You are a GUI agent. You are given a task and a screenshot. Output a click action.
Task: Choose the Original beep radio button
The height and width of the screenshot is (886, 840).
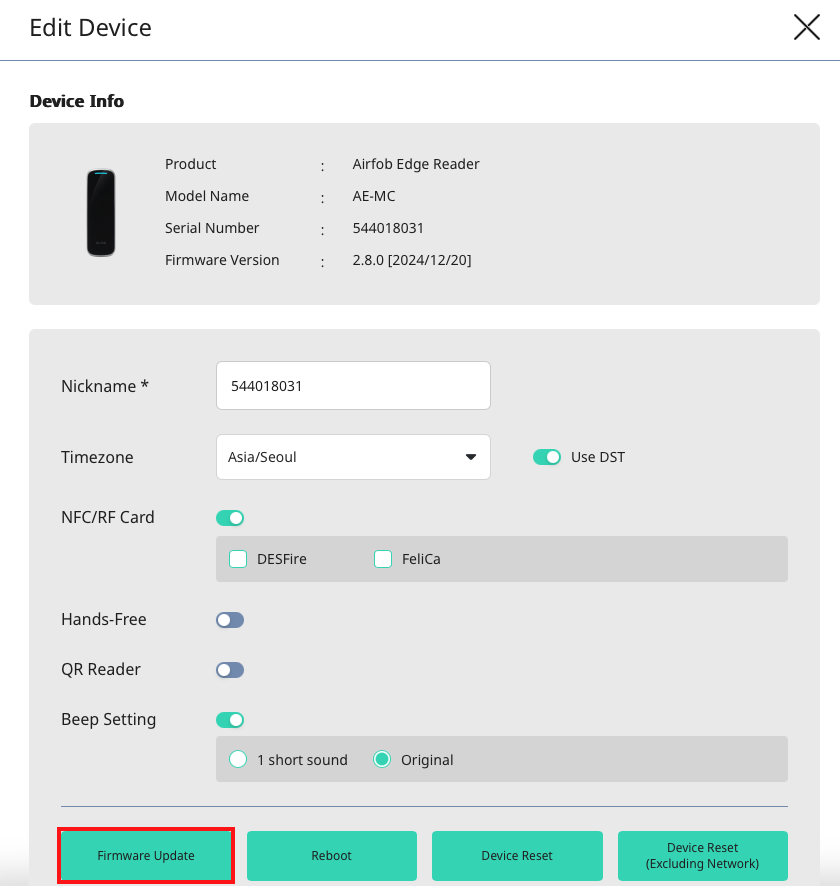click(x=382, y=760)
